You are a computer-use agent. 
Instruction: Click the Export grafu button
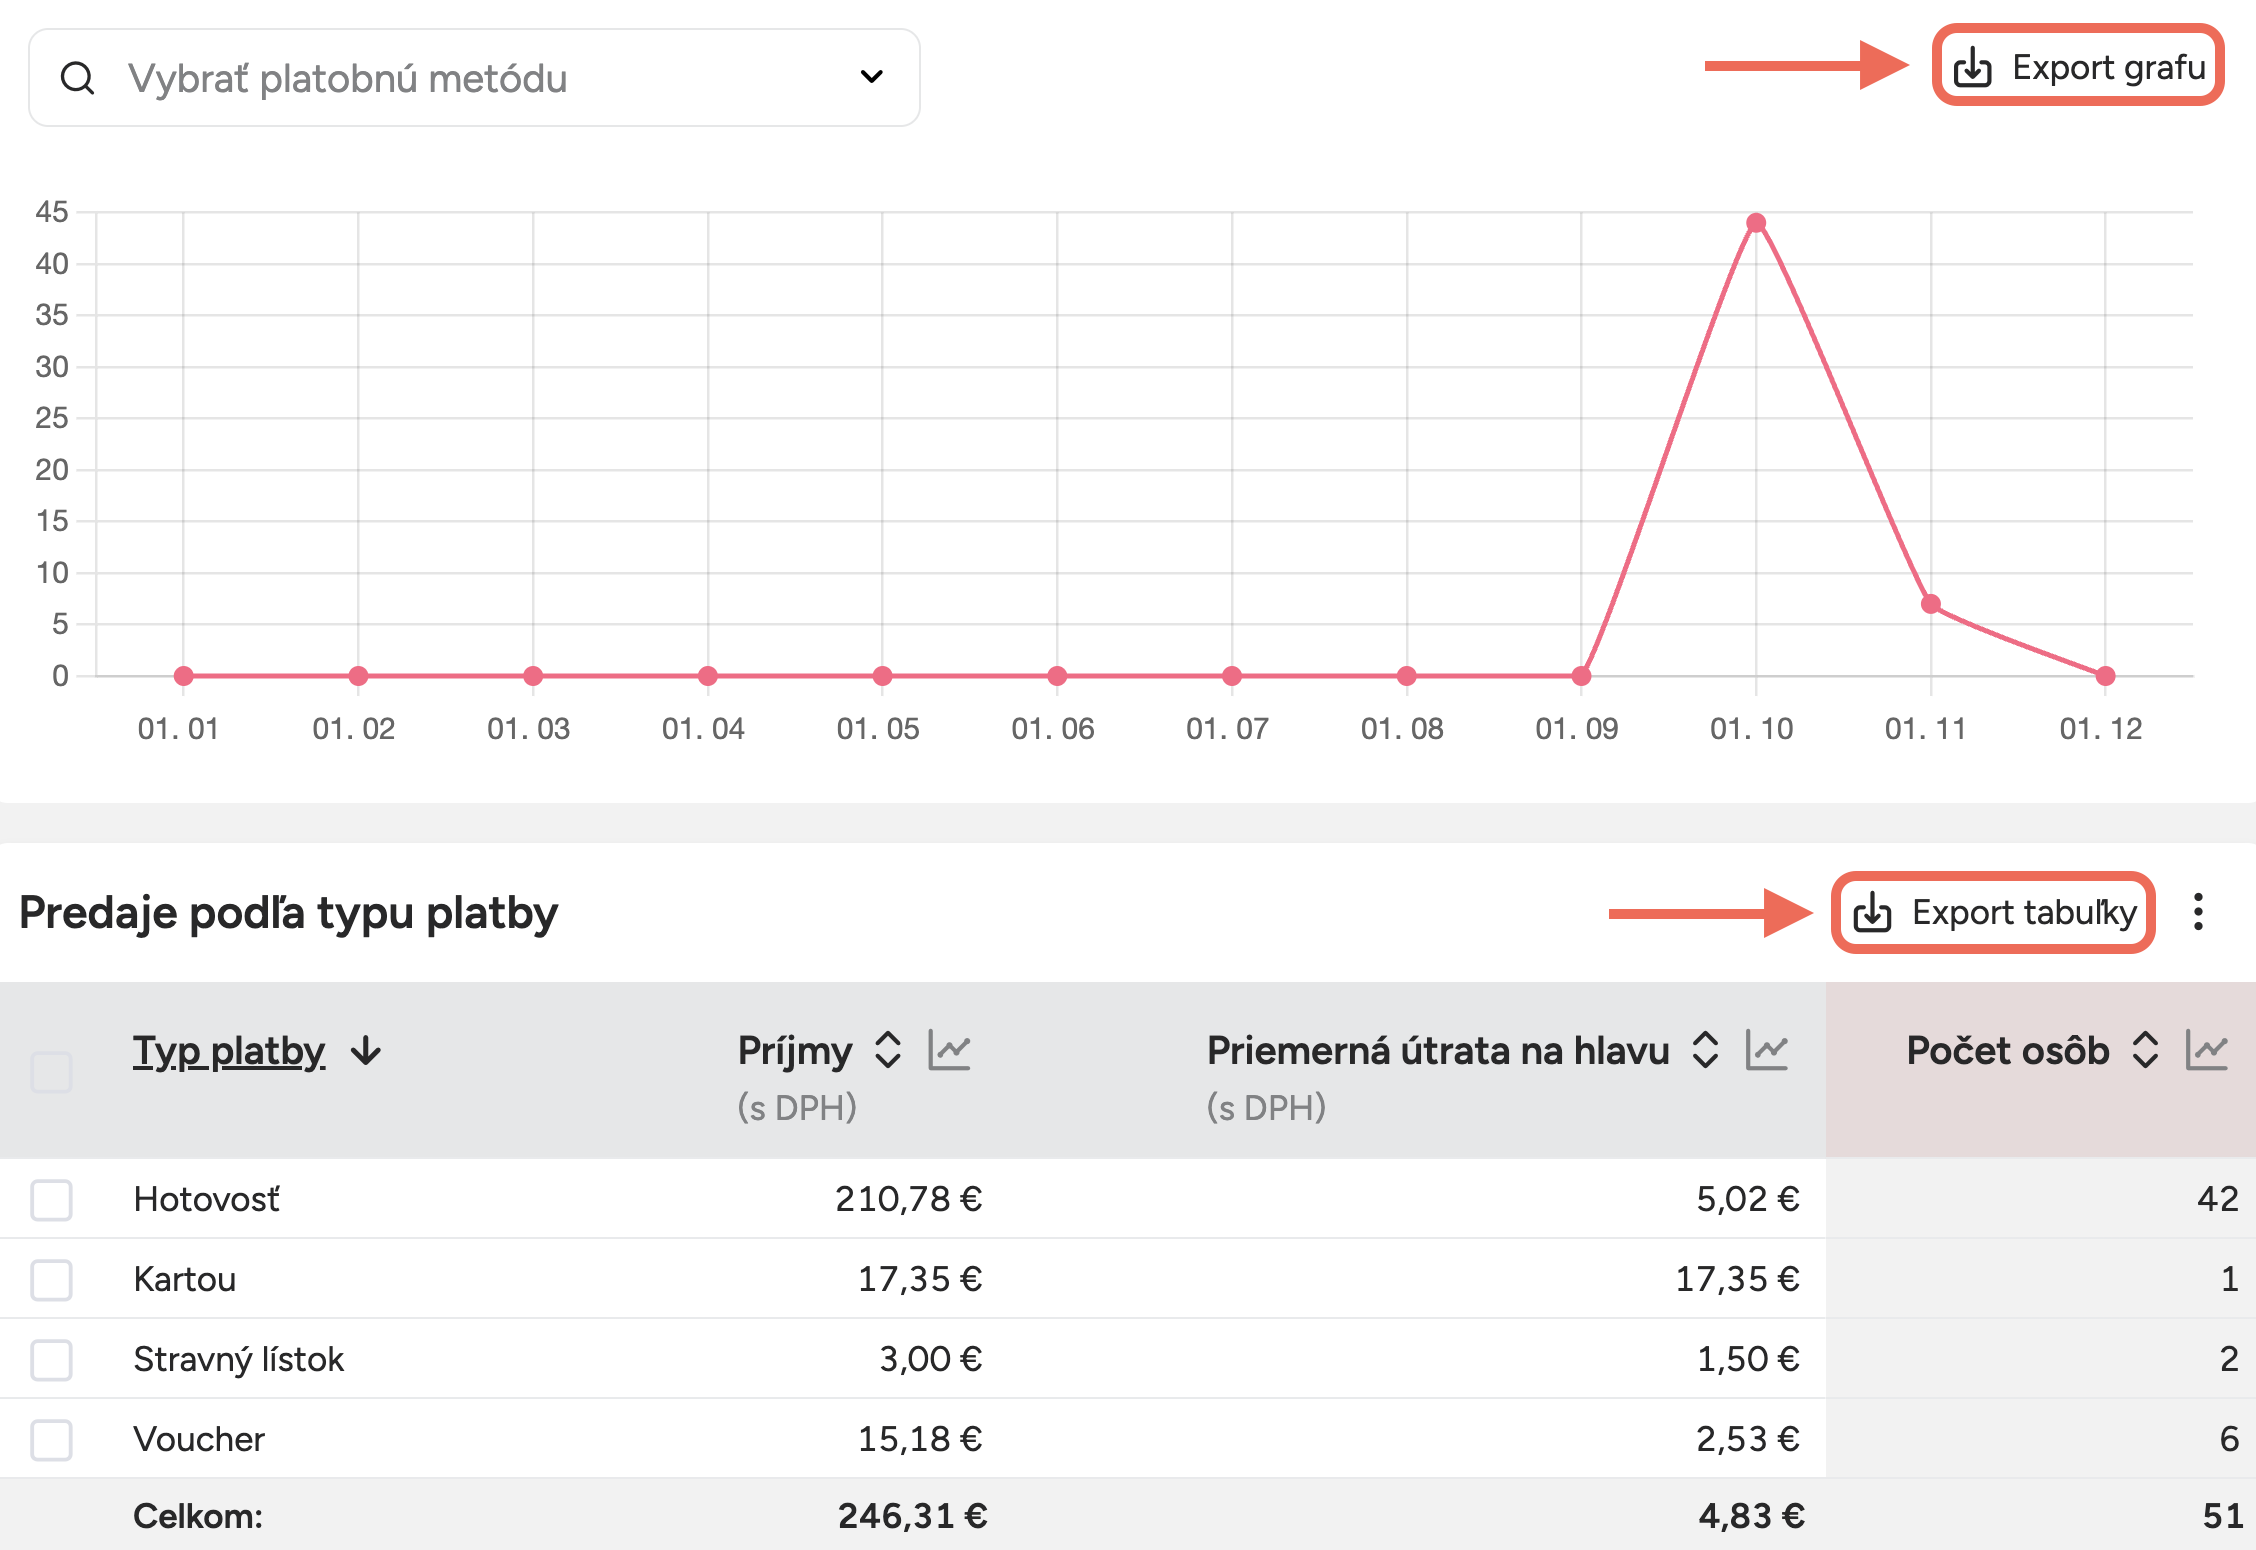coord(2078,67)
